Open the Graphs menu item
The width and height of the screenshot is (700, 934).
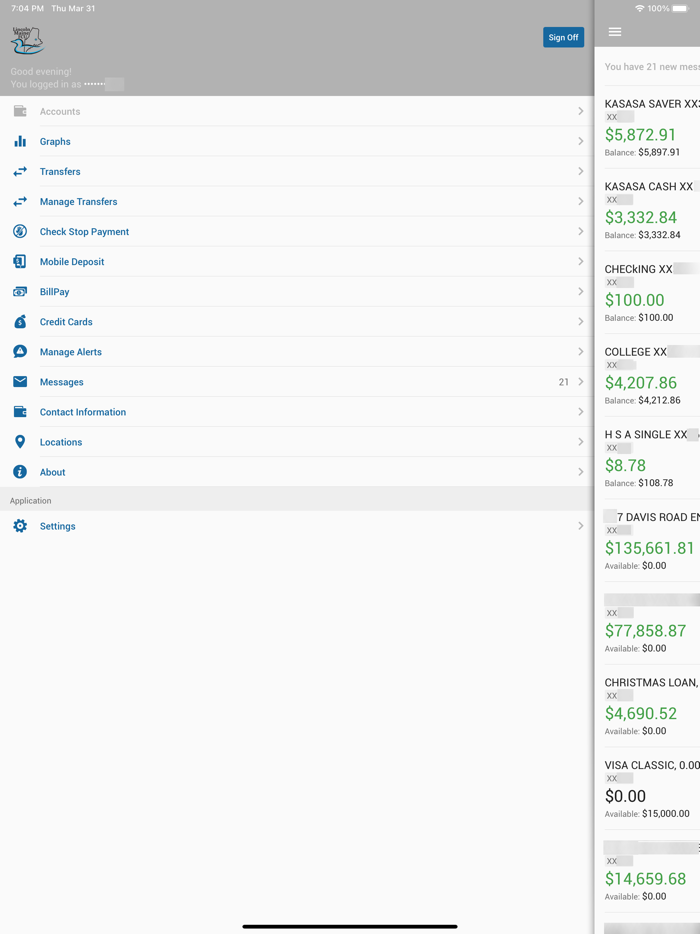coord(297,141)
